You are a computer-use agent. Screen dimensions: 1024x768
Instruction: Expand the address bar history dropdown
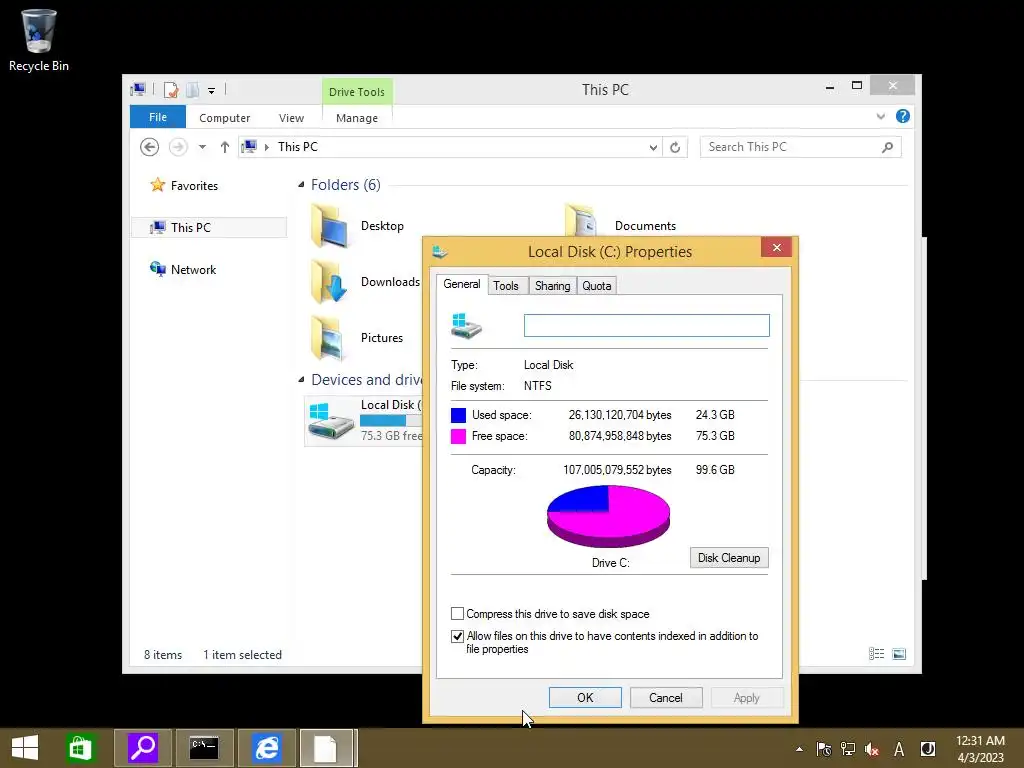tap(653, 148)
